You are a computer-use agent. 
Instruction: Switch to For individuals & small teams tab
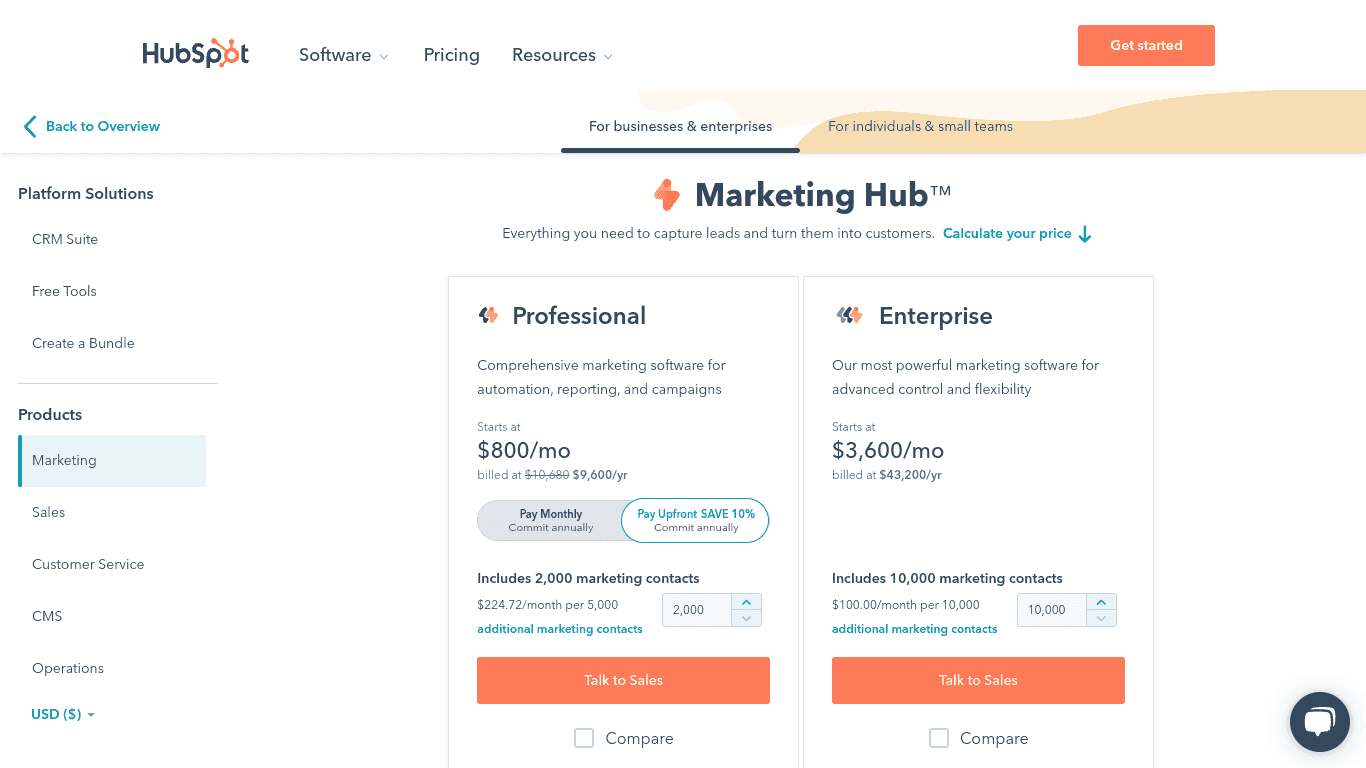(920, 126)
